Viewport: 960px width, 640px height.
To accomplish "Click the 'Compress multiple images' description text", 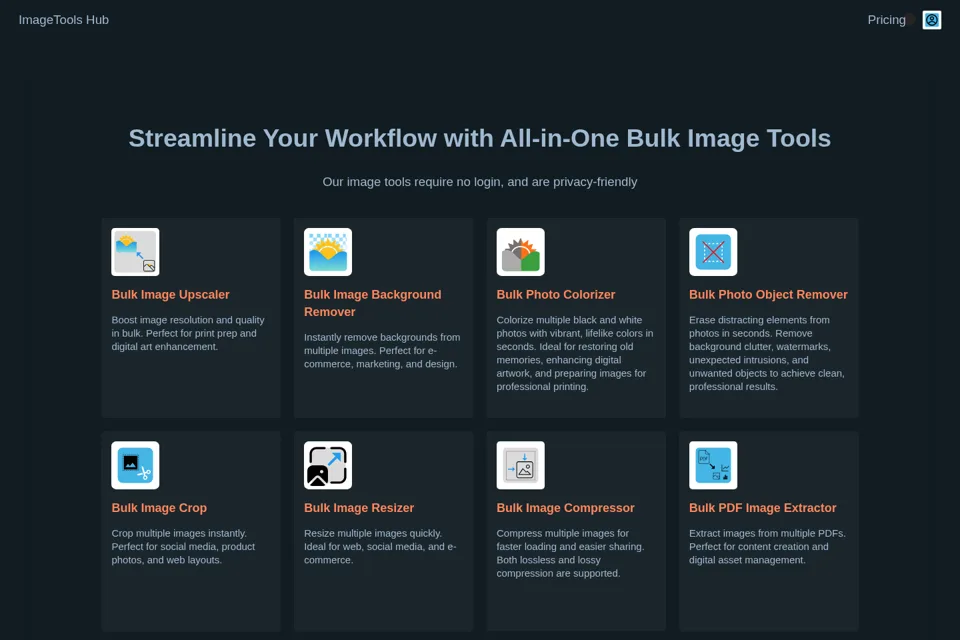I will [570, 553].
